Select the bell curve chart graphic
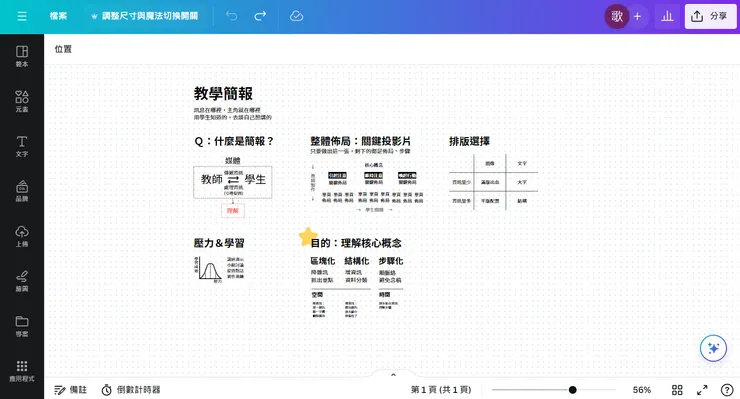 [x=210, y=269]
